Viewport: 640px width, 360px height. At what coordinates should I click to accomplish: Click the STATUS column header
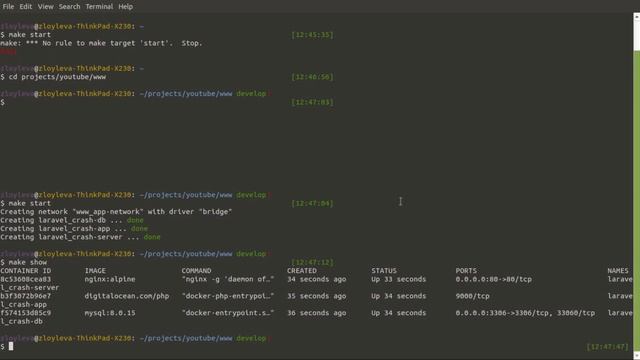point(384,271)
